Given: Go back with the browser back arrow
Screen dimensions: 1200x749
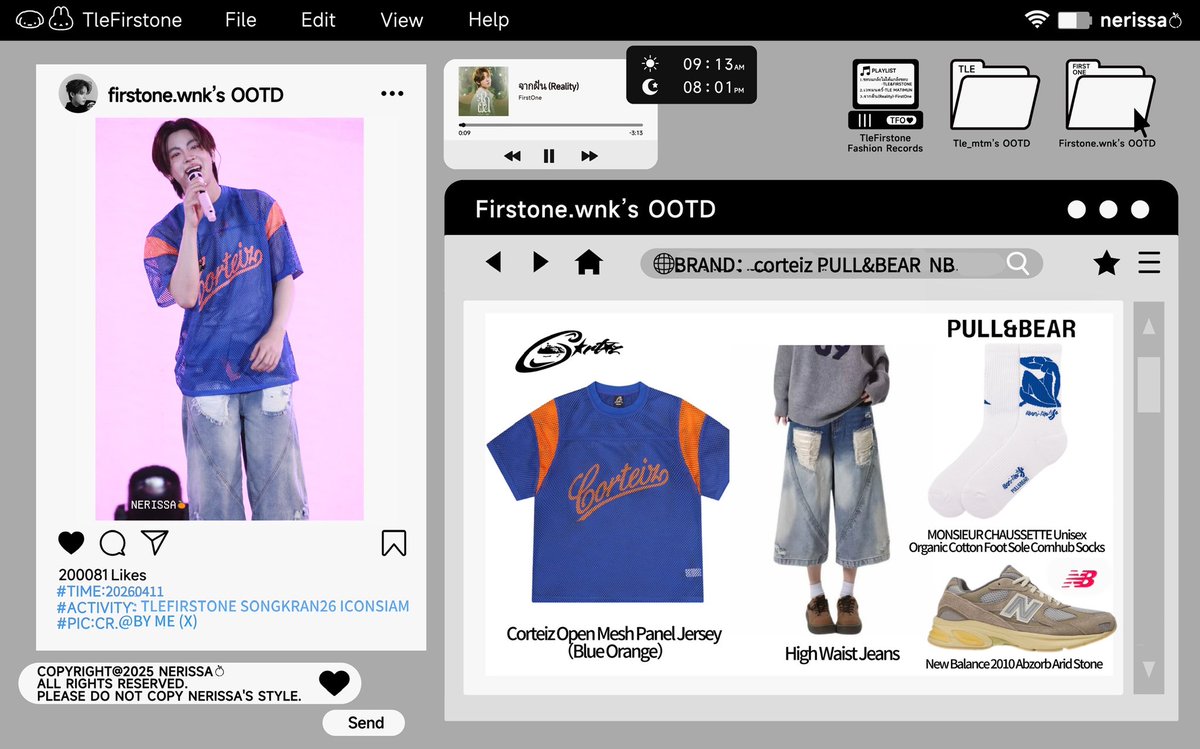Looking at the screenshot, I should (x=493, y=262).
